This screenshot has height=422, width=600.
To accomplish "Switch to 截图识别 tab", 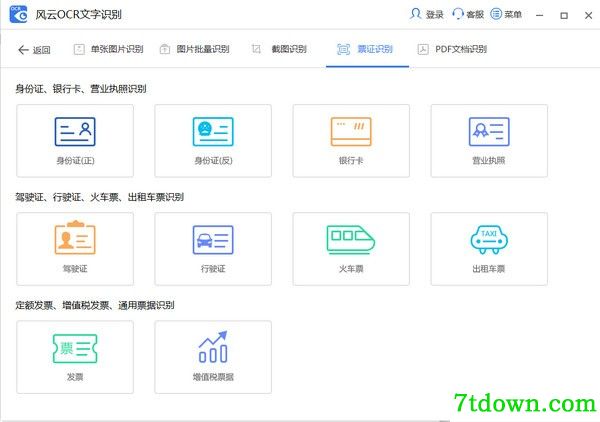I will click(289, 49).
